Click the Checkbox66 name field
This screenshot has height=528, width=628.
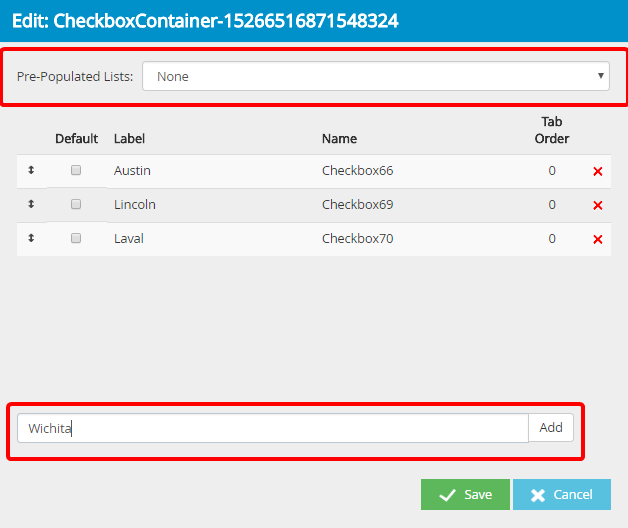pos(358,171)
